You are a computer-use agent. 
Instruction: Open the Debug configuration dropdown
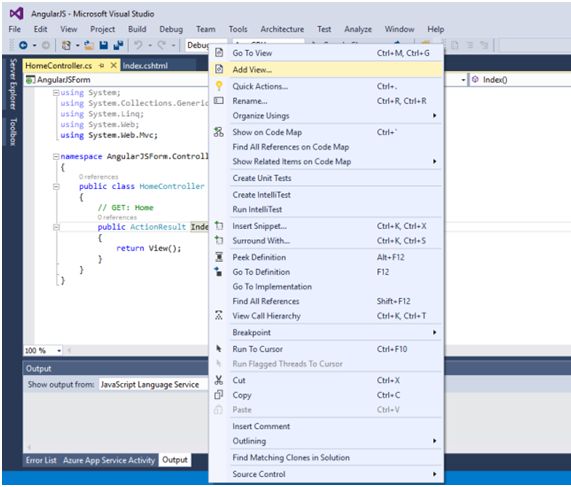[198, 45]
